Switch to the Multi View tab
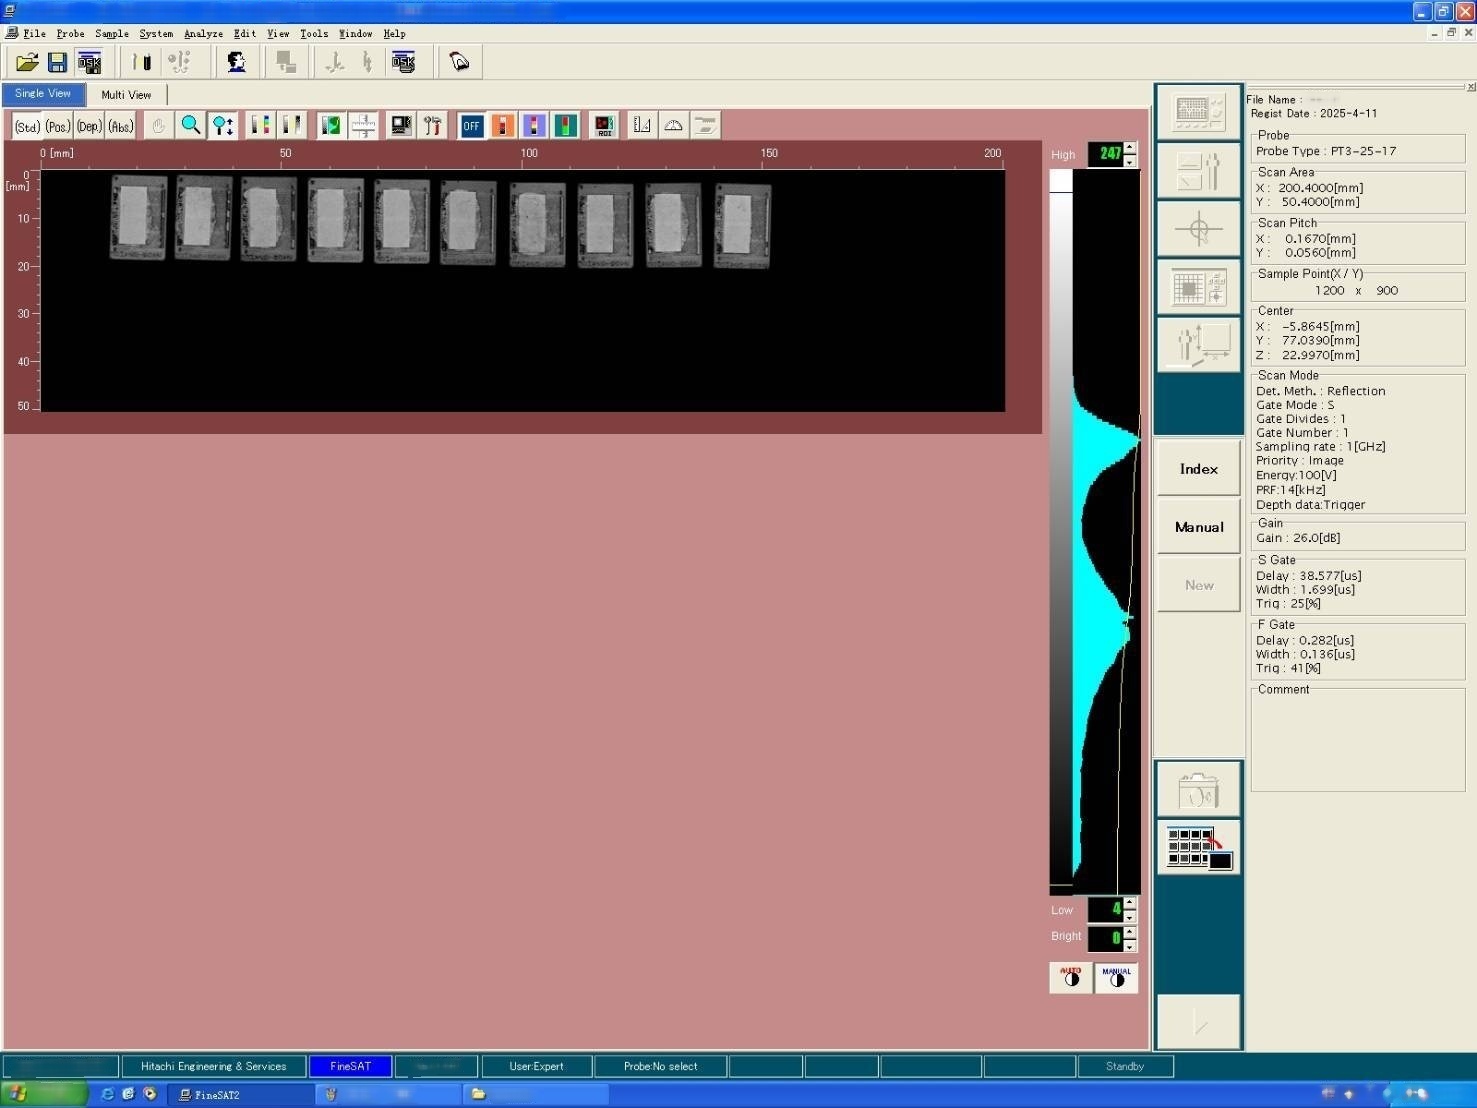This screenshot has height=1108, width=1477. click(x=126, y=95)
